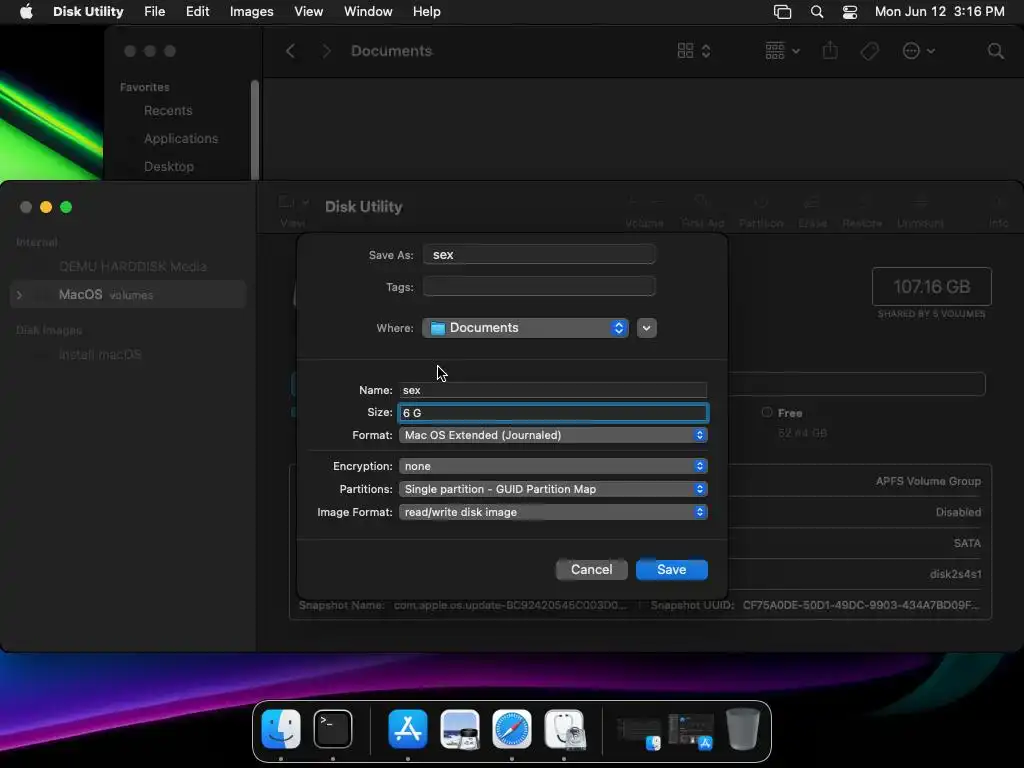The height and width of the screenshot is (768, 1024).
Task: Go forward in the Finder Documents window
Action: 327,51
